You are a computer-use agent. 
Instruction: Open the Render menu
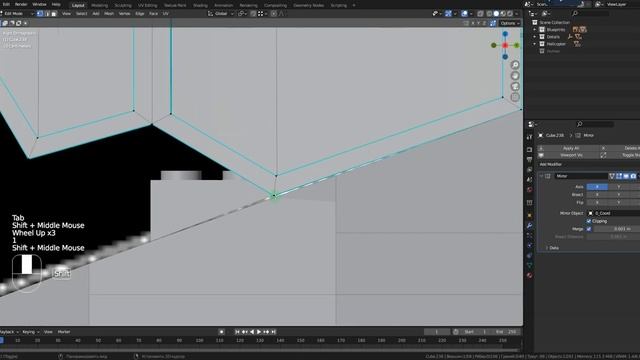coord(21,4)
